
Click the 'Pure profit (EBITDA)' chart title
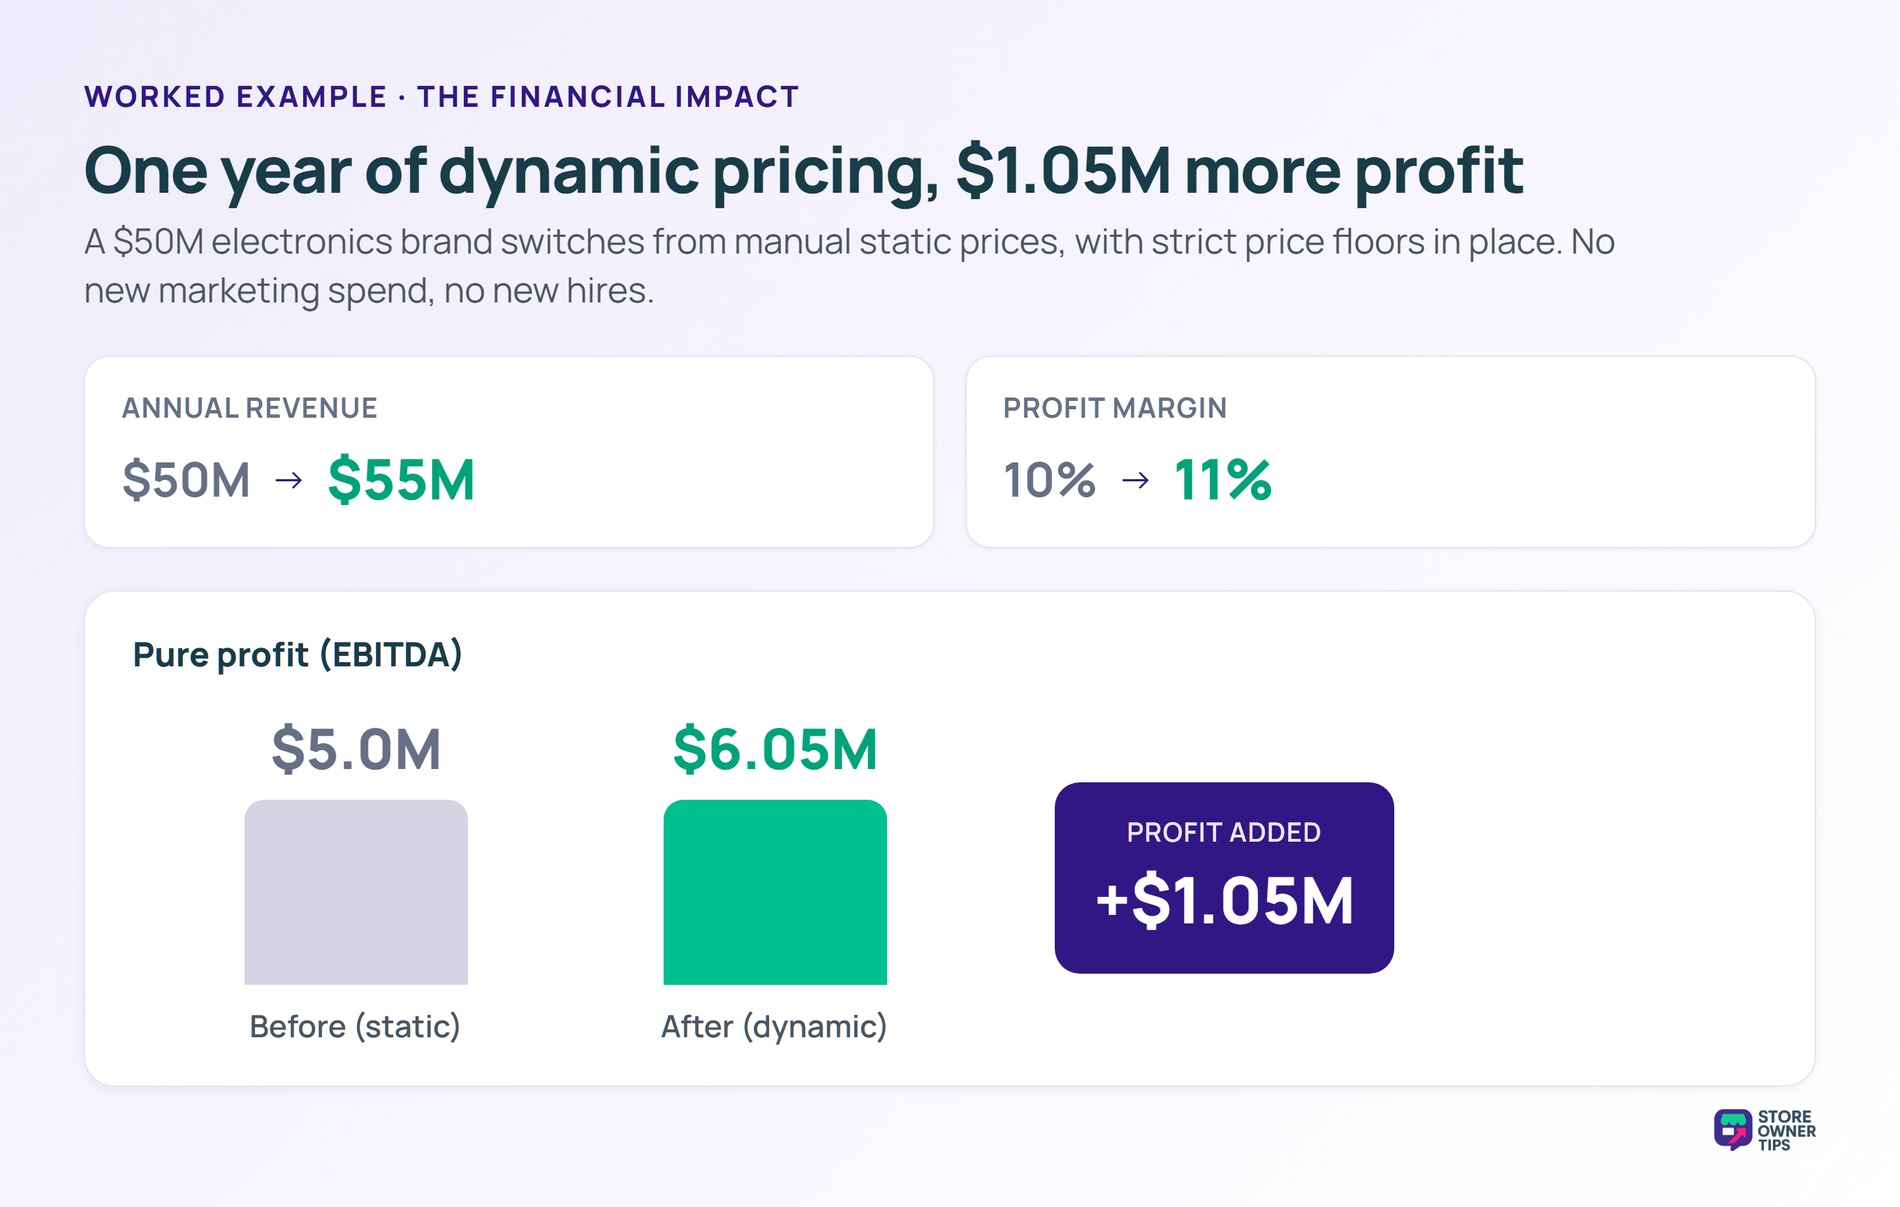pos(297,655)
